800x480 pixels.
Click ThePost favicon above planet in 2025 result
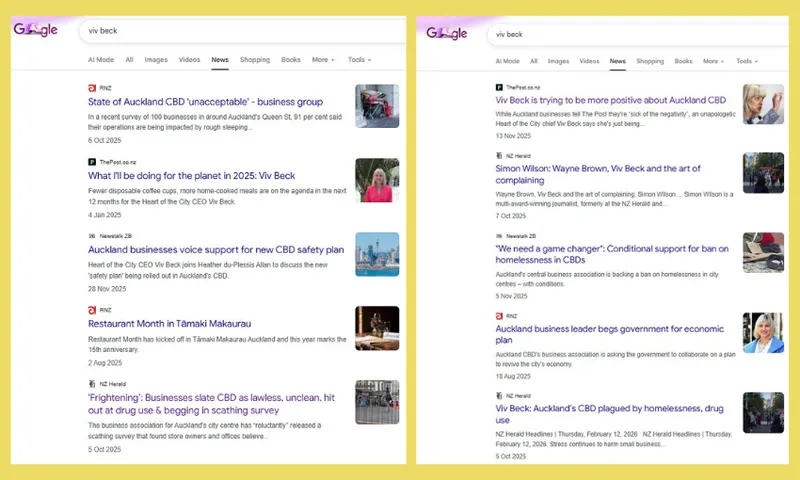click(x=92, y=162)
